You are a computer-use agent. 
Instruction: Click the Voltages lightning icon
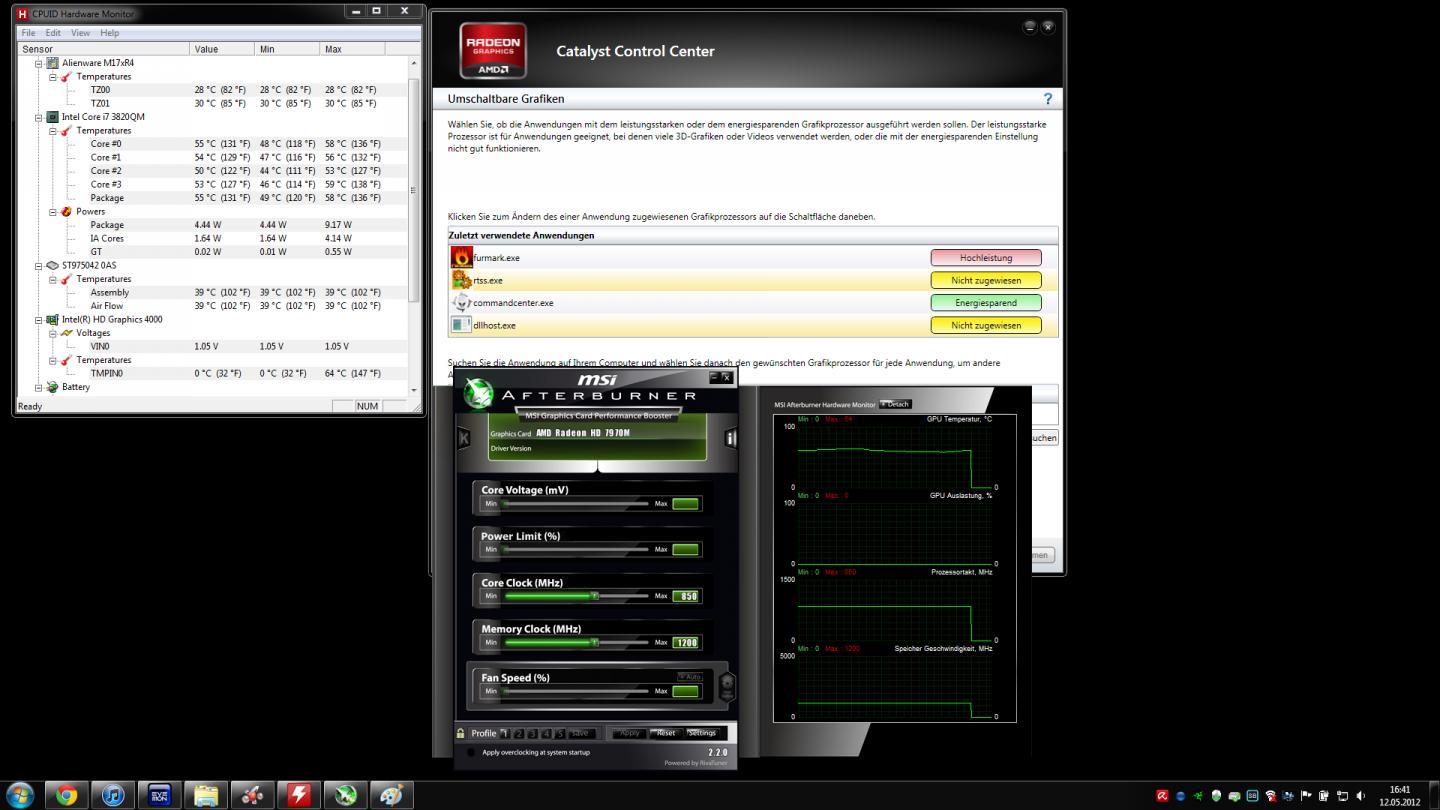(x=67, y=333)
